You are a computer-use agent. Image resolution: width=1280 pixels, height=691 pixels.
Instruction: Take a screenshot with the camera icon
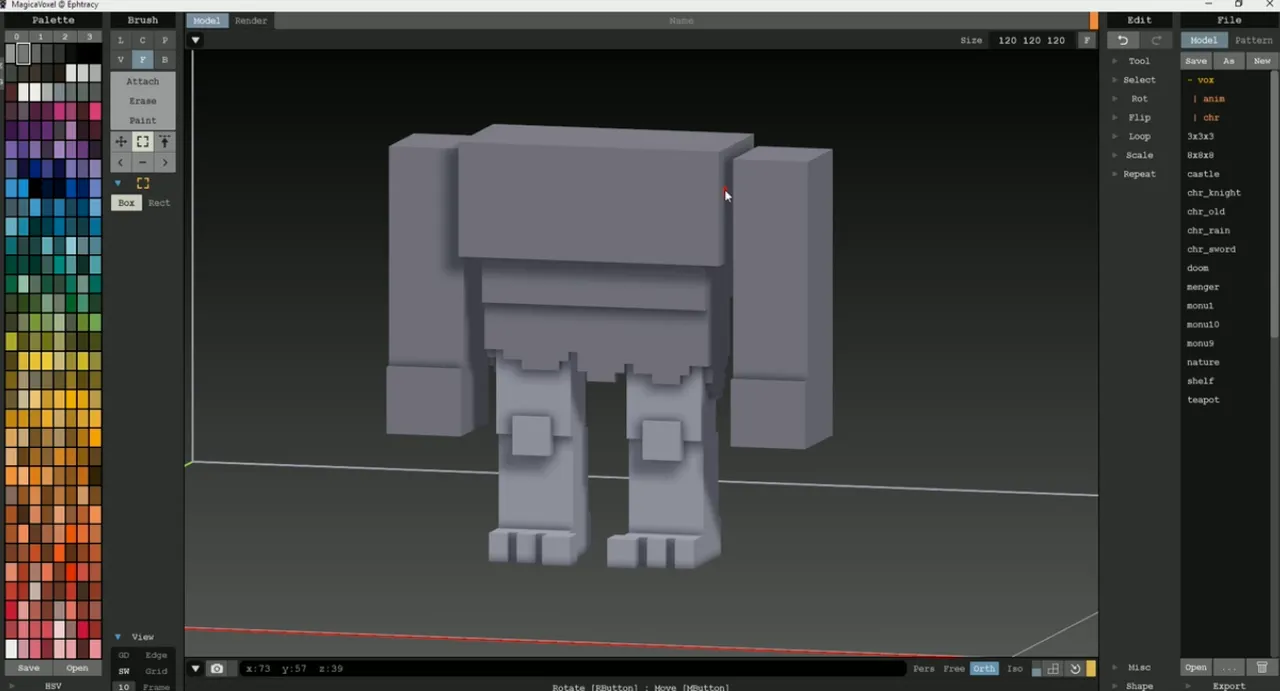[x=217, y=668]
